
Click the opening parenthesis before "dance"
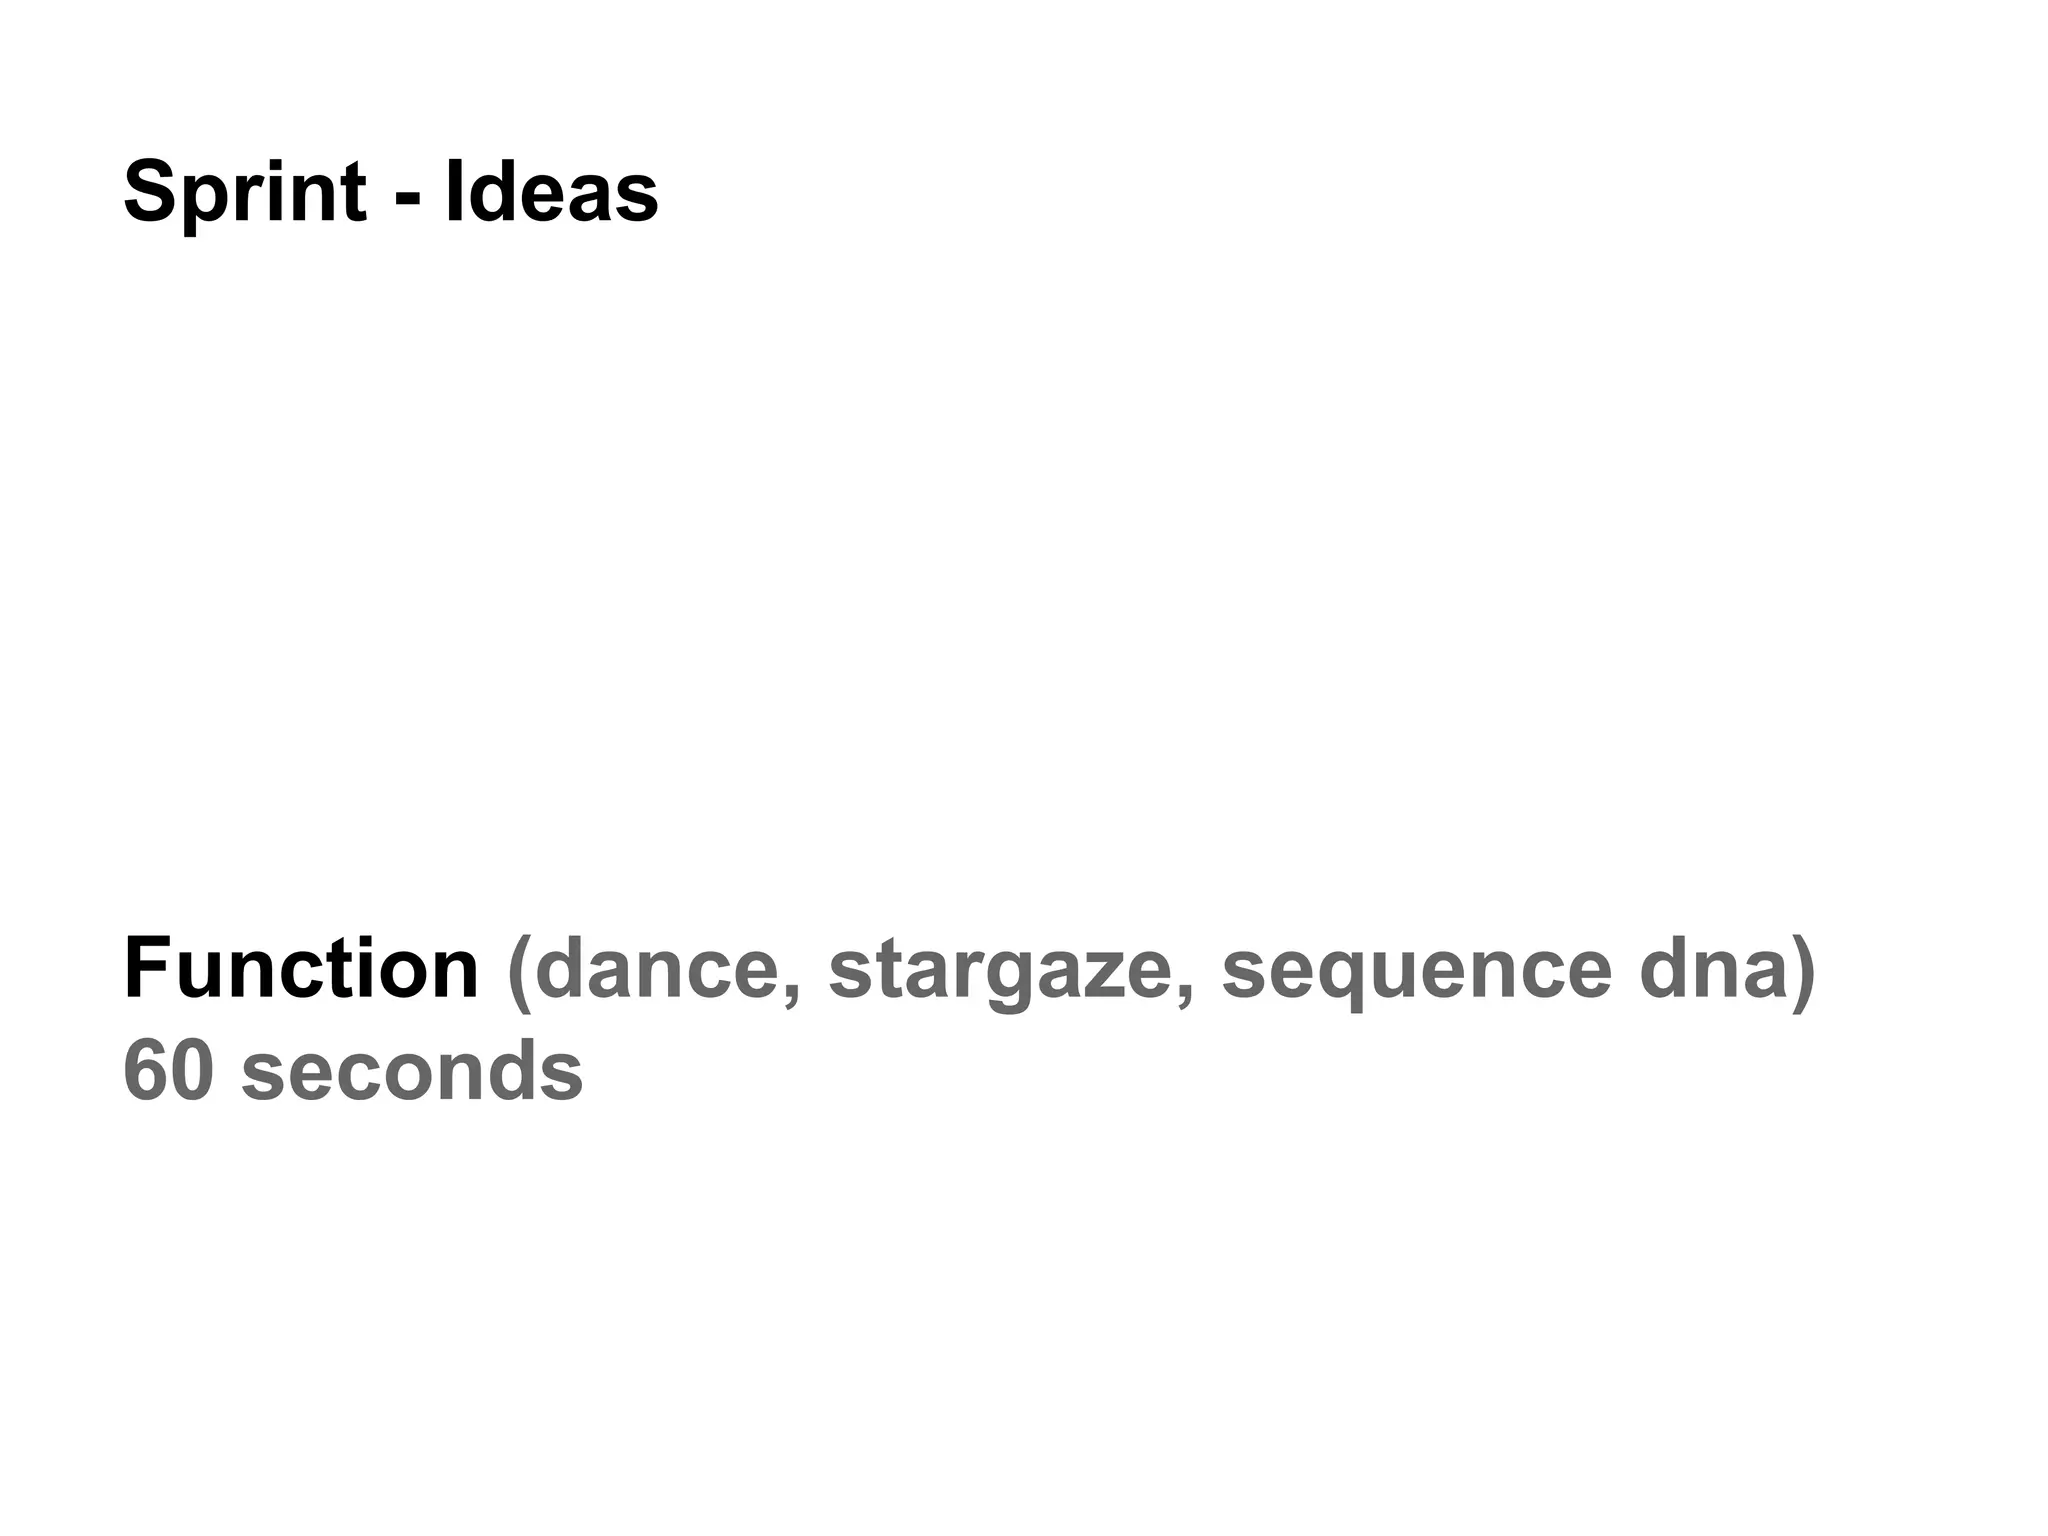click(x=520, y=971)
